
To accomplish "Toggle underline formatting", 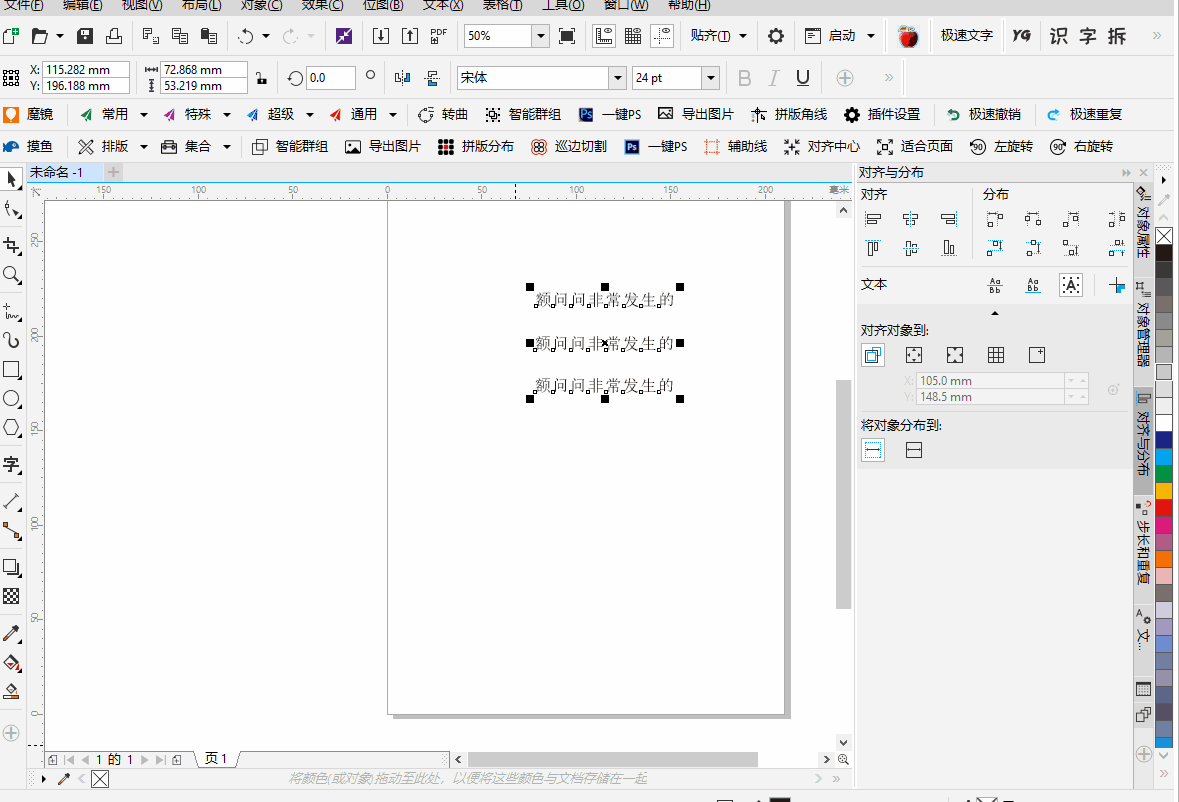I will [x=802, y=77].
